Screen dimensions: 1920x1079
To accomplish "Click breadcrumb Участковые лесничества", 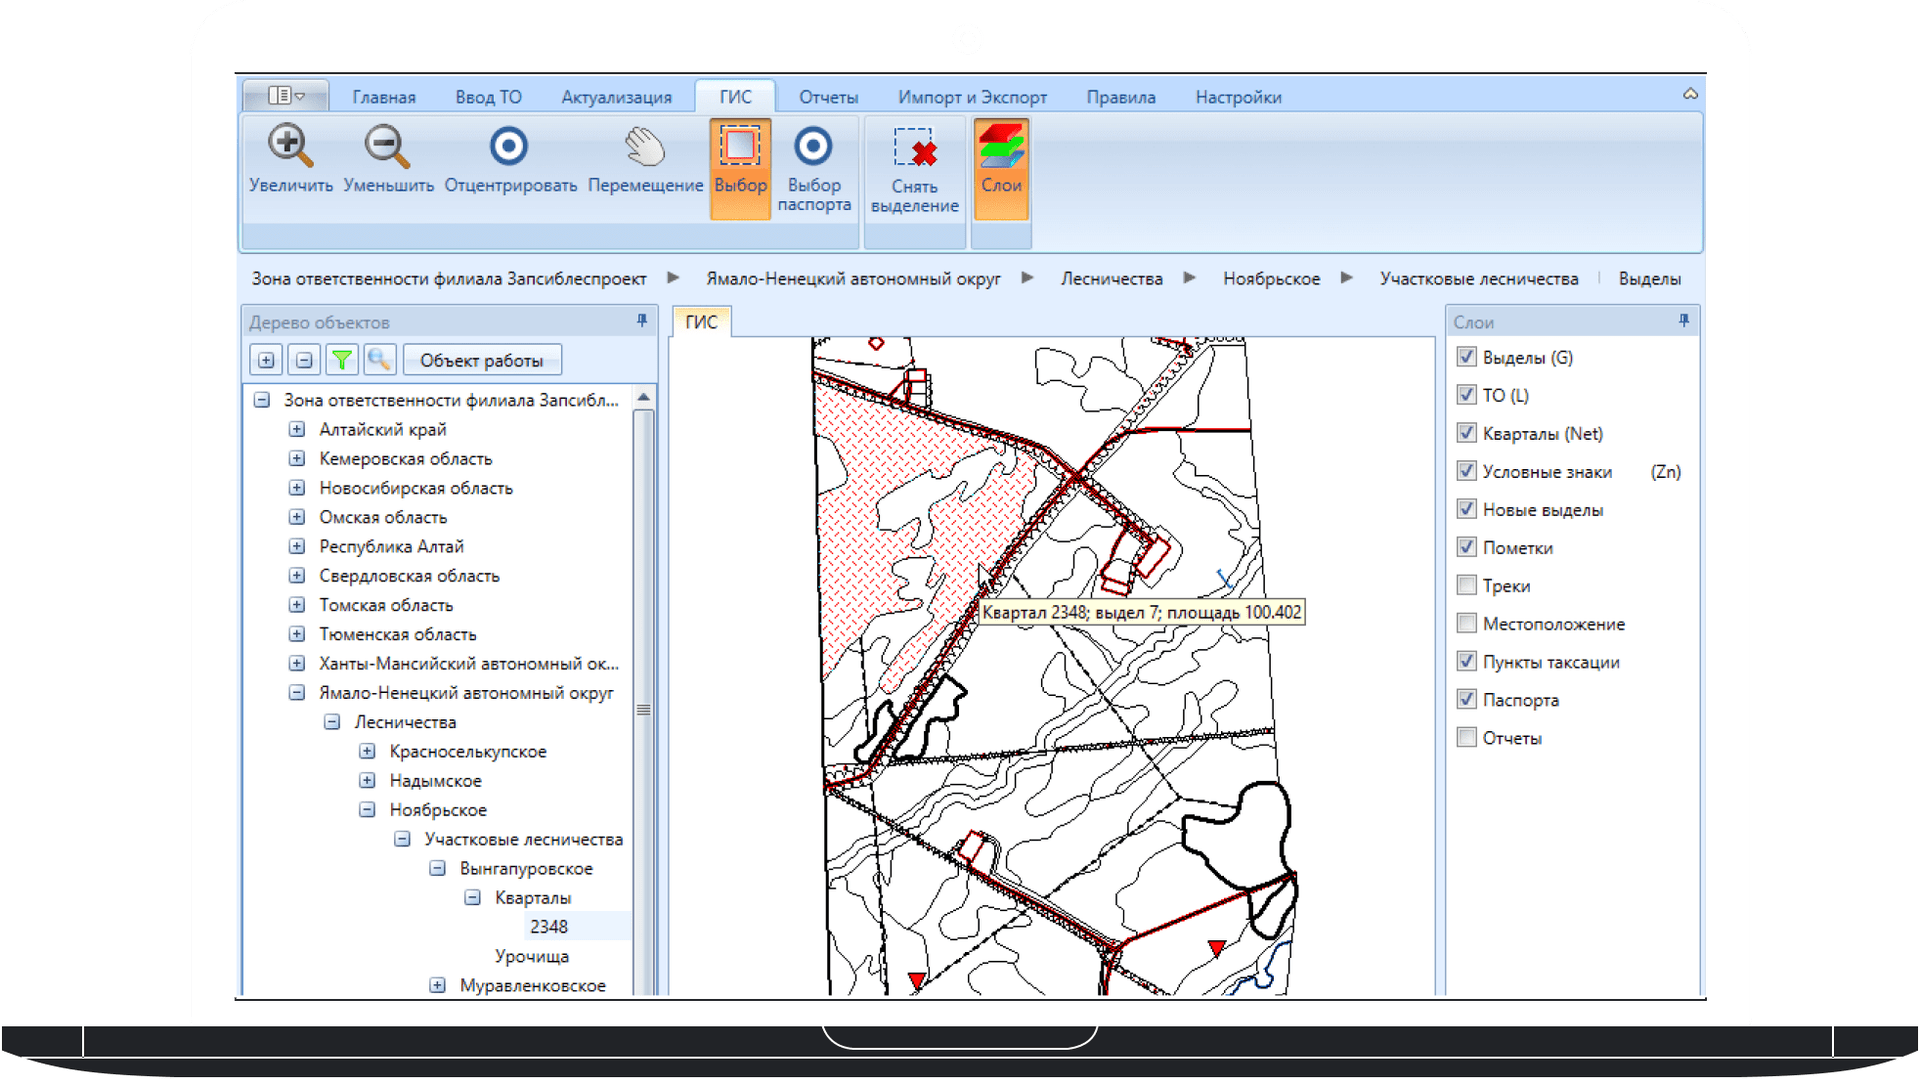I will point(1479,279).
